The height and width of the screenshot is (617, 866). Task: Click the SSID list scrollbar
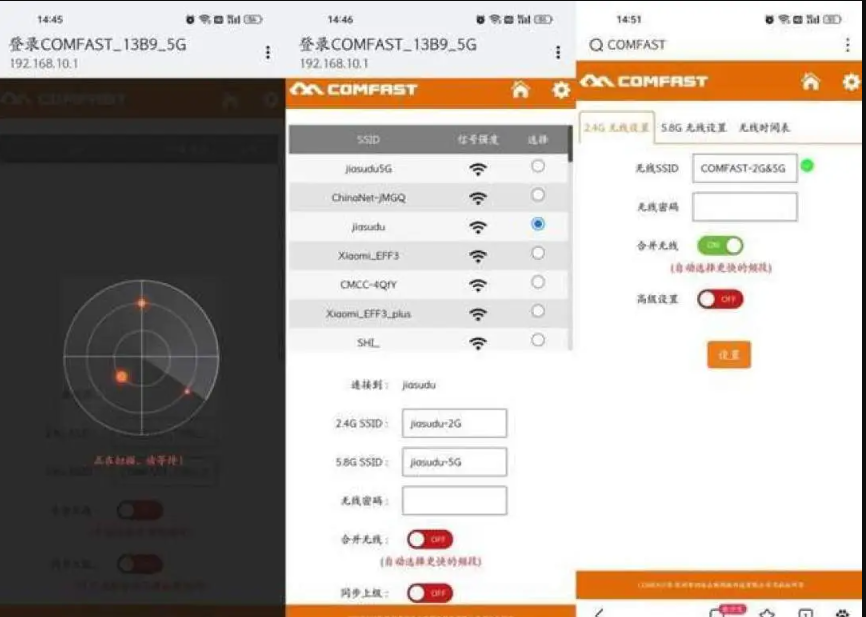(570, 145)
